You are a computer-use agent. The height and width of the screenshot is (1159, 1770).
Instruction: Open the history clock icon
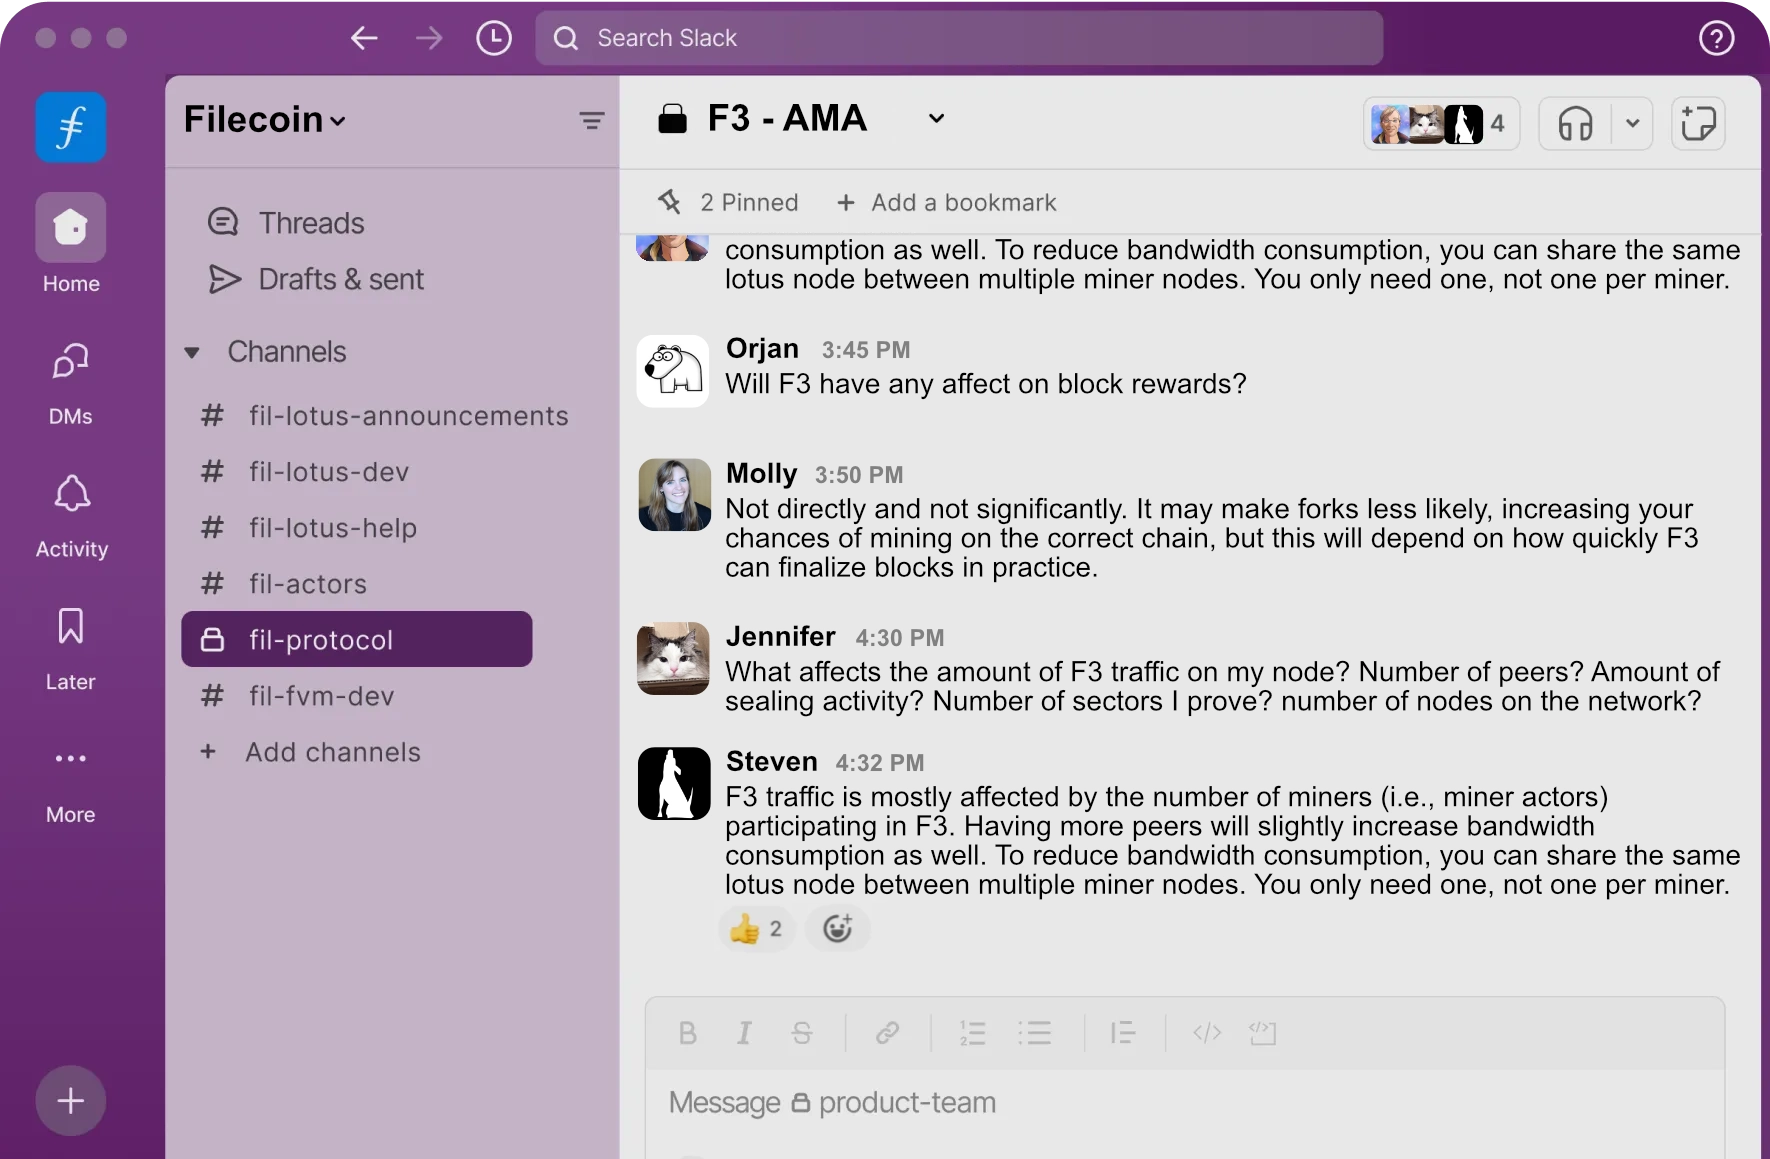click(493, 38)
